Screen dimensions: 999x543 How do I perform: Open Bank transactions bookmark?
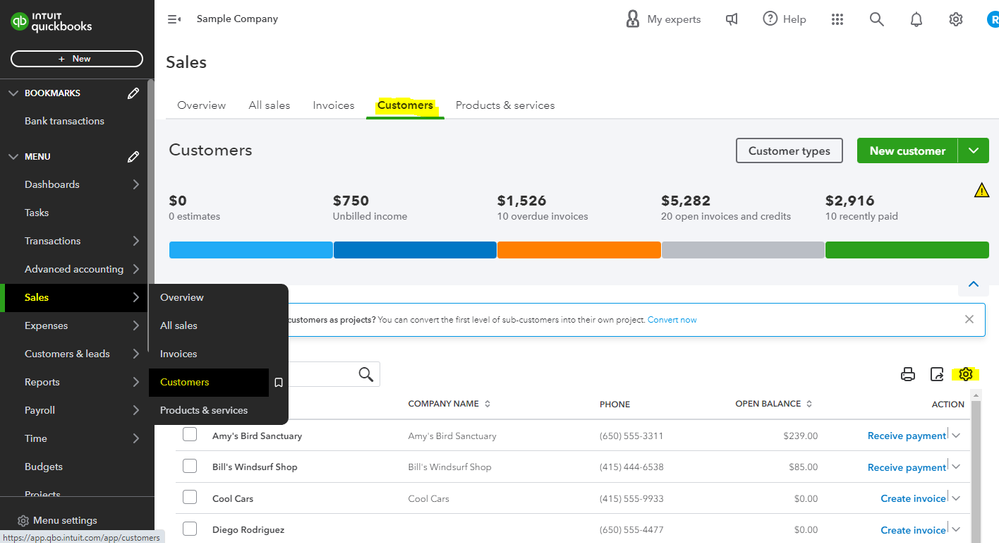(64, 121)
